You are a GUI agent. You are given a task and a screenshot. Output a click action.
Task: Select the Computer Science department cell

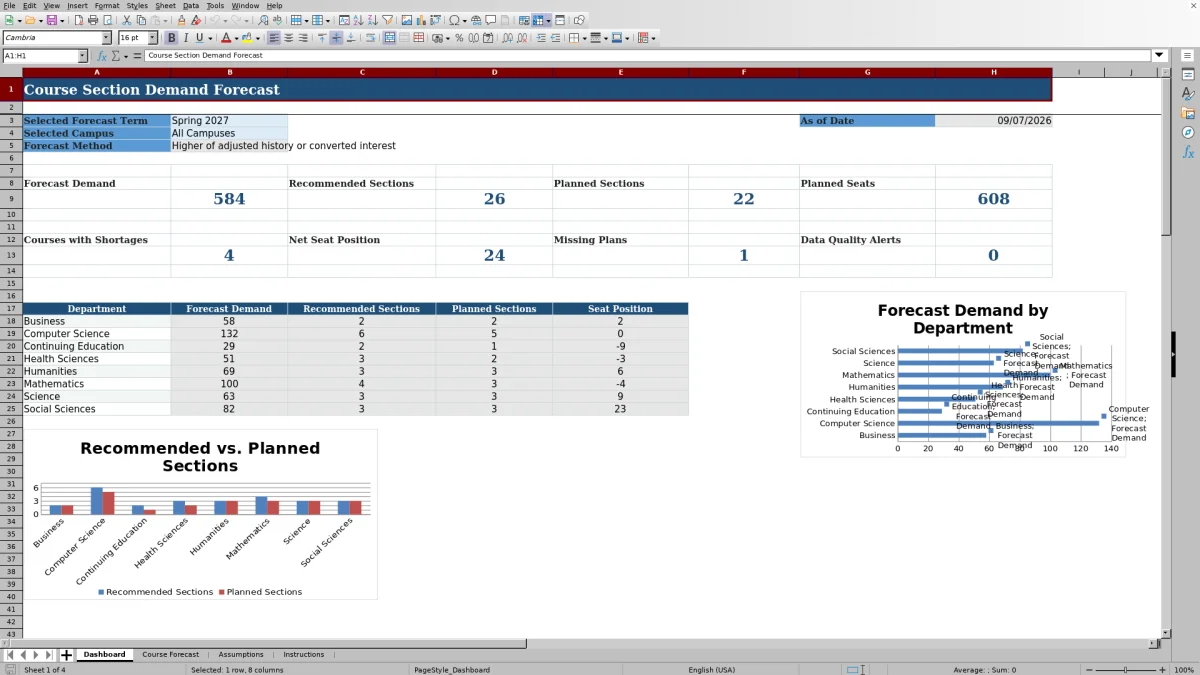click(96, 334)
